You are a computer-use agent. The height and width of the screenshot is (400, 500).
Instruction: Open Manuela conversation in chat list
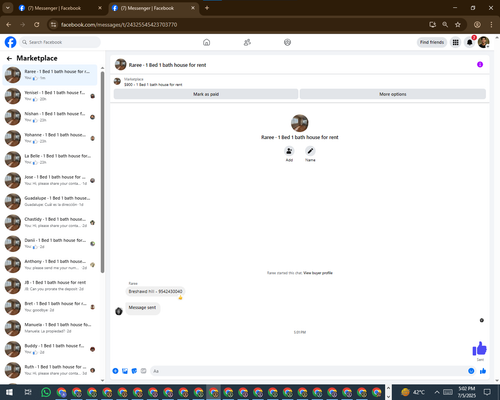[x=50, y=328]
